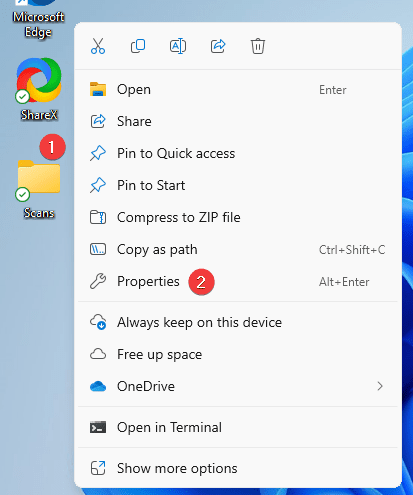The height and width of the screenshot is (495, 413).
Task: Expand Show more options
Action: pyautogui.click(x=238, y=468)
